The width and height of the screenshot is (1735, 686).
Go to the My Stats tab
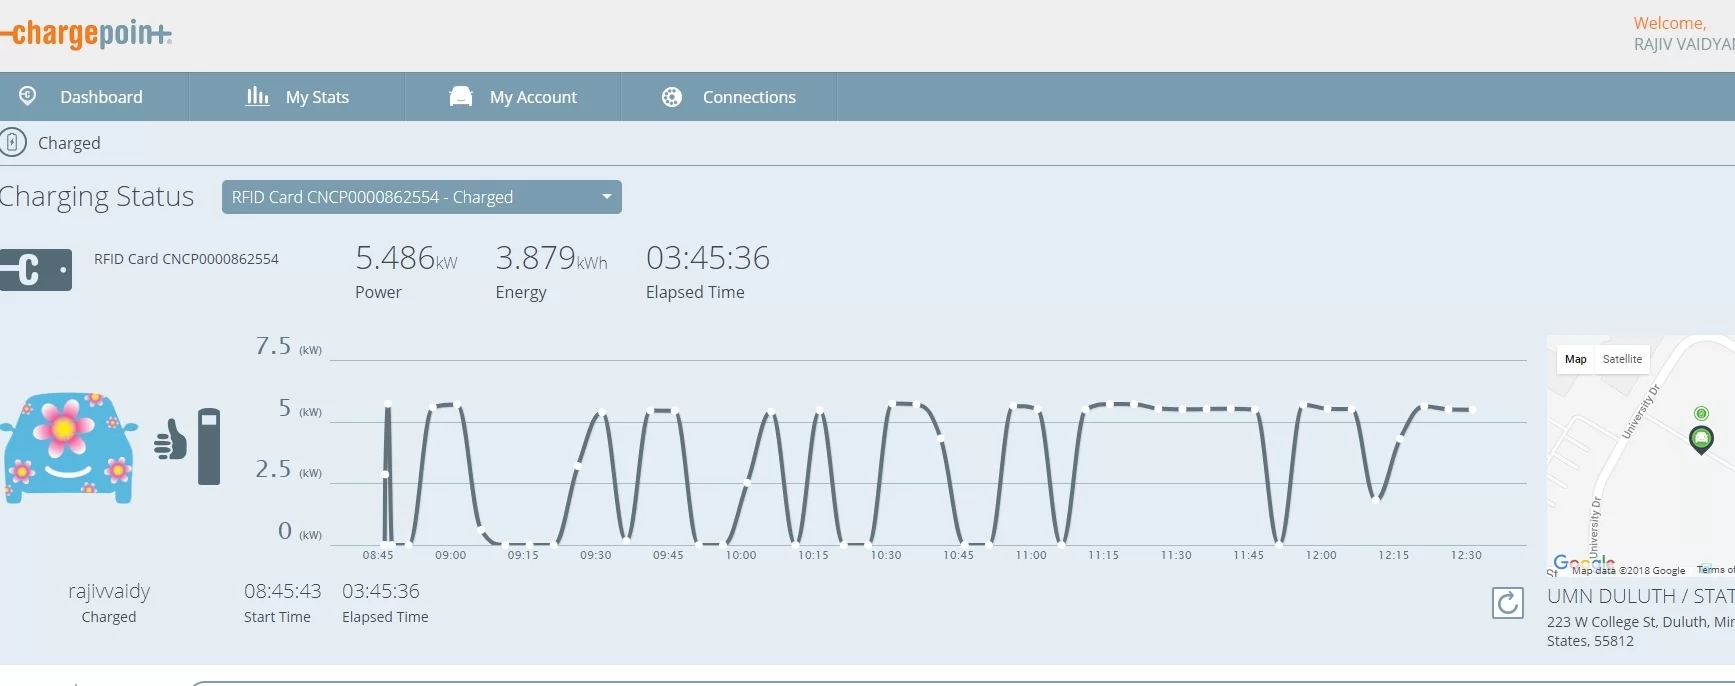317,97
